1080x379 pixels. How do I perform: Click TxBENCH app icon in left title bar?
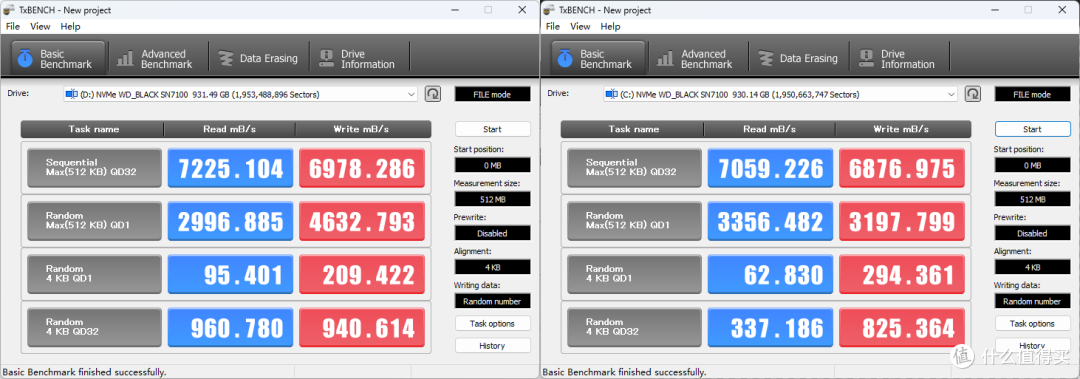point(9,10)
